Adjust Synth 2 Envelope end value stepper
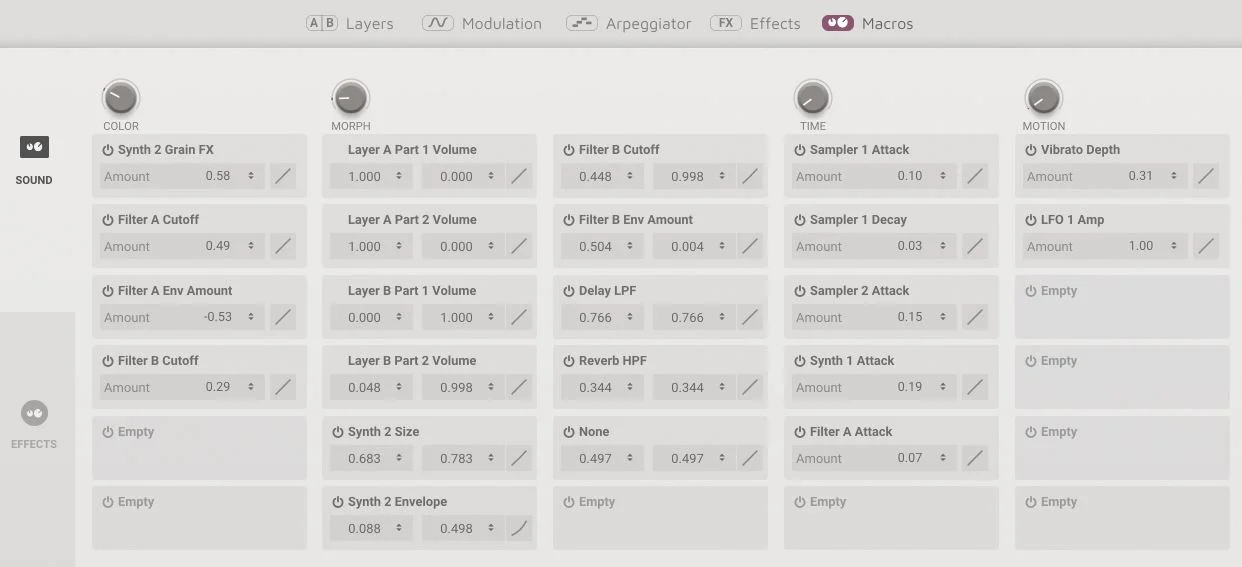 pyautogui.click(x=491, y=528)
